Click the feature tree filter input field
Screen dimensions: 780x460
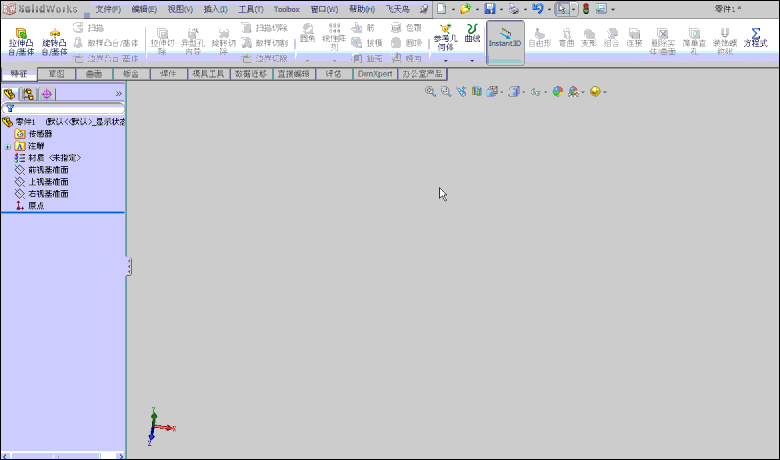[63, 108]
